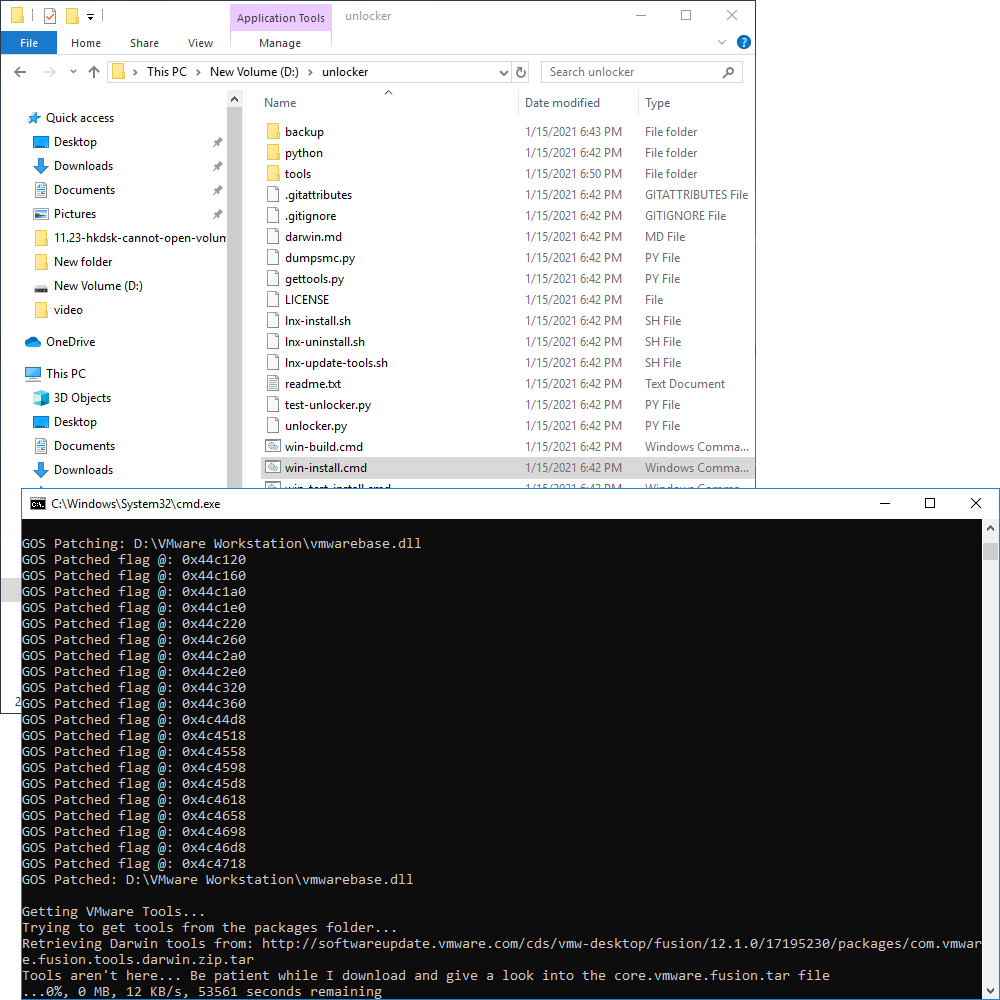1000x1000 pixels.
Task: Select This PC tree node
Action: point(65,374)
